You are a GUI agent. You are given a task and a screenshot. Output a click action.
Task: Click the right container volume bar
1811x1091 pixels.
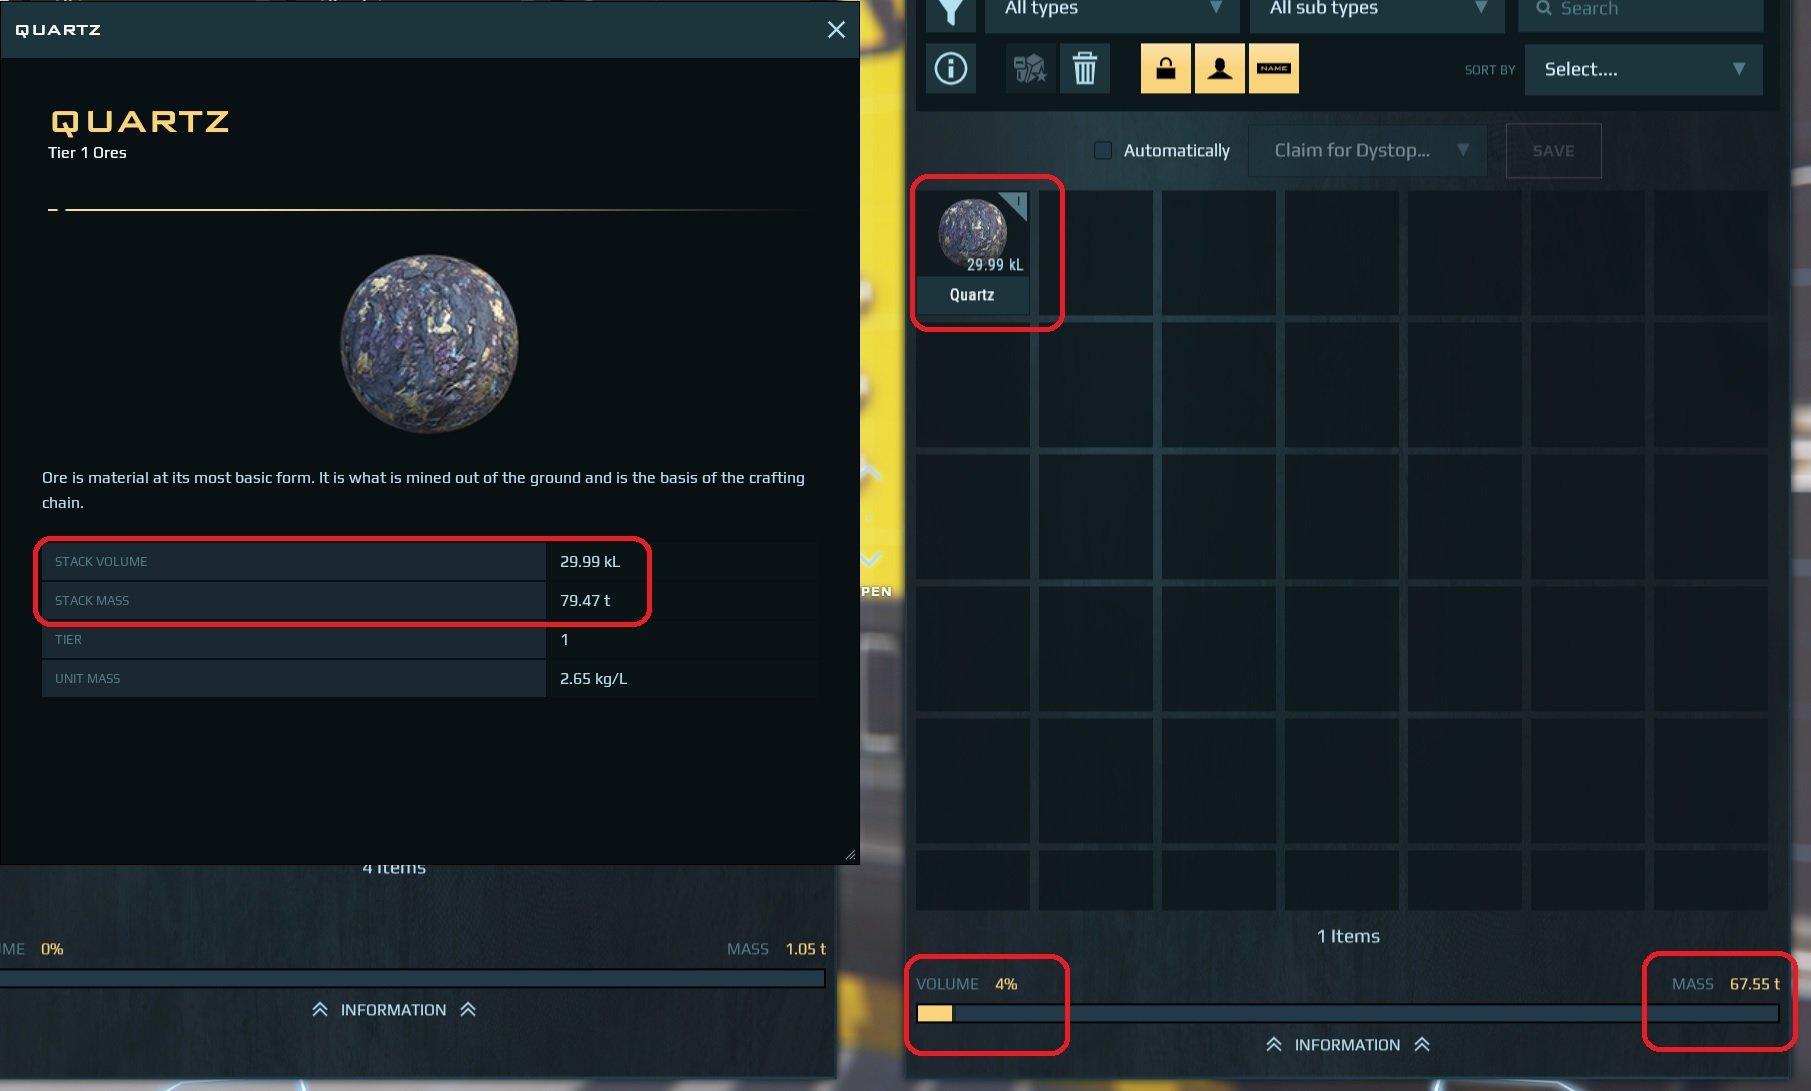pyautogui.click(x=1347, y=1013)
